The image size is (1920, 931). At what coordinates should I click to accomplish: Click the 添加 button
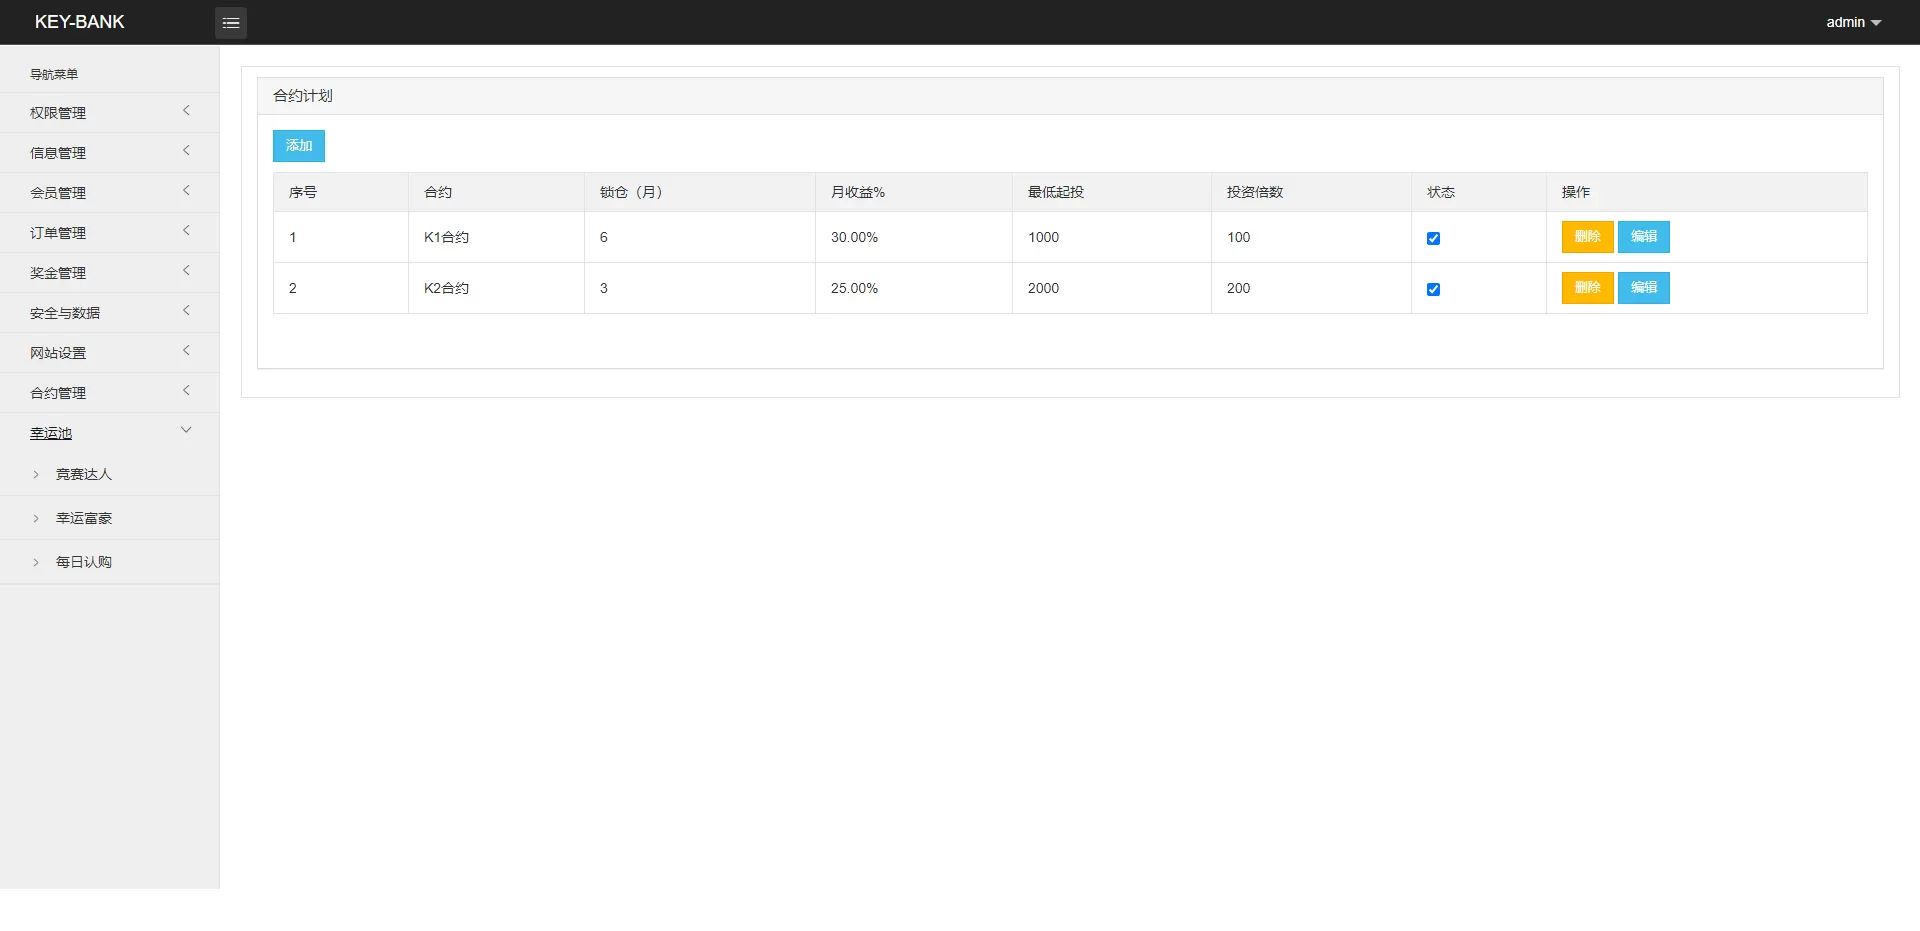click(x=299, y=146)
